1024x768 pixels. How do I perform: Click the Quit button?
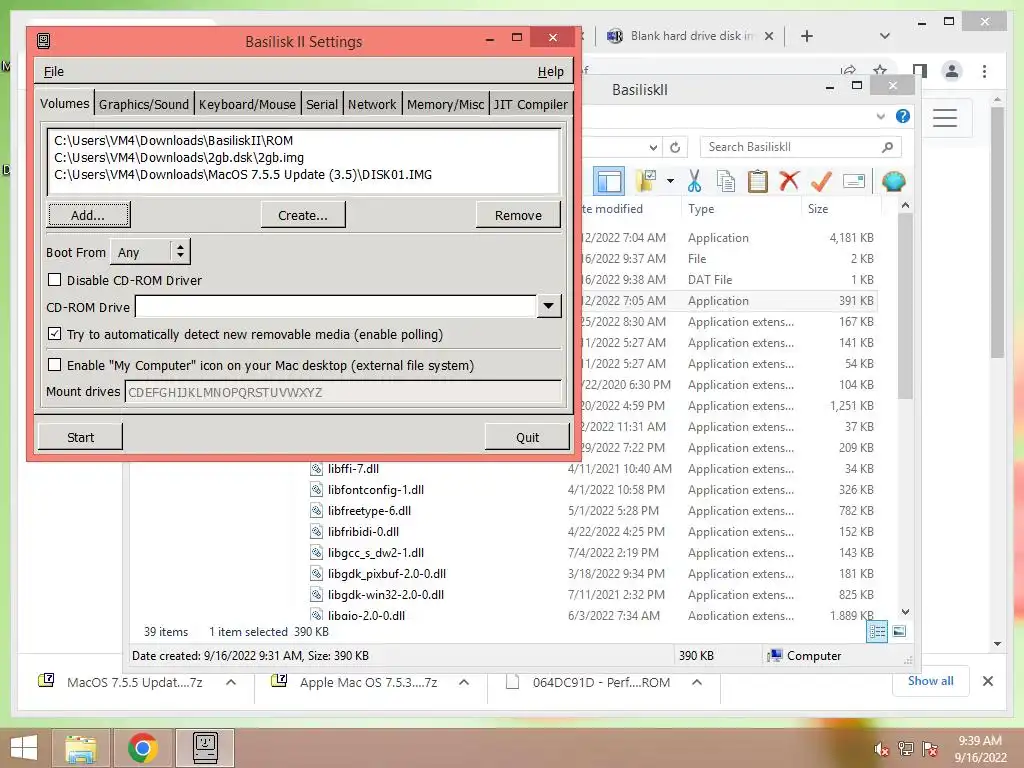(527, 437)
